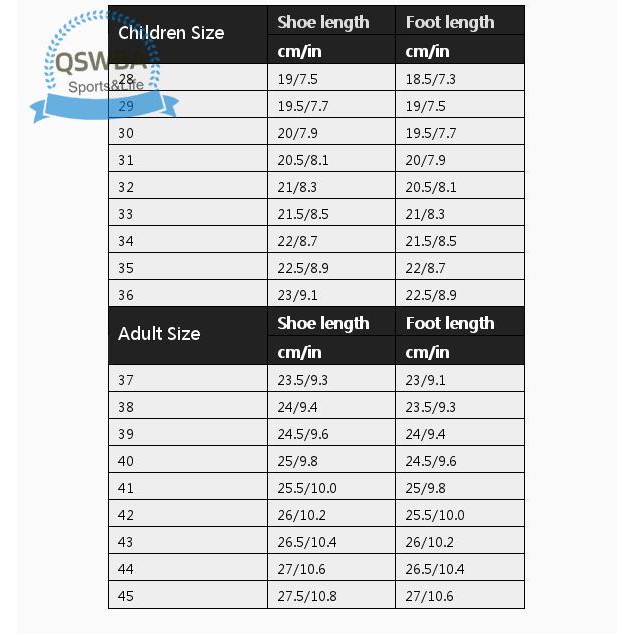The width and height of the screenshot is (634, 634).
Task: Click the size 40 row label
Action: coord(127,461)
